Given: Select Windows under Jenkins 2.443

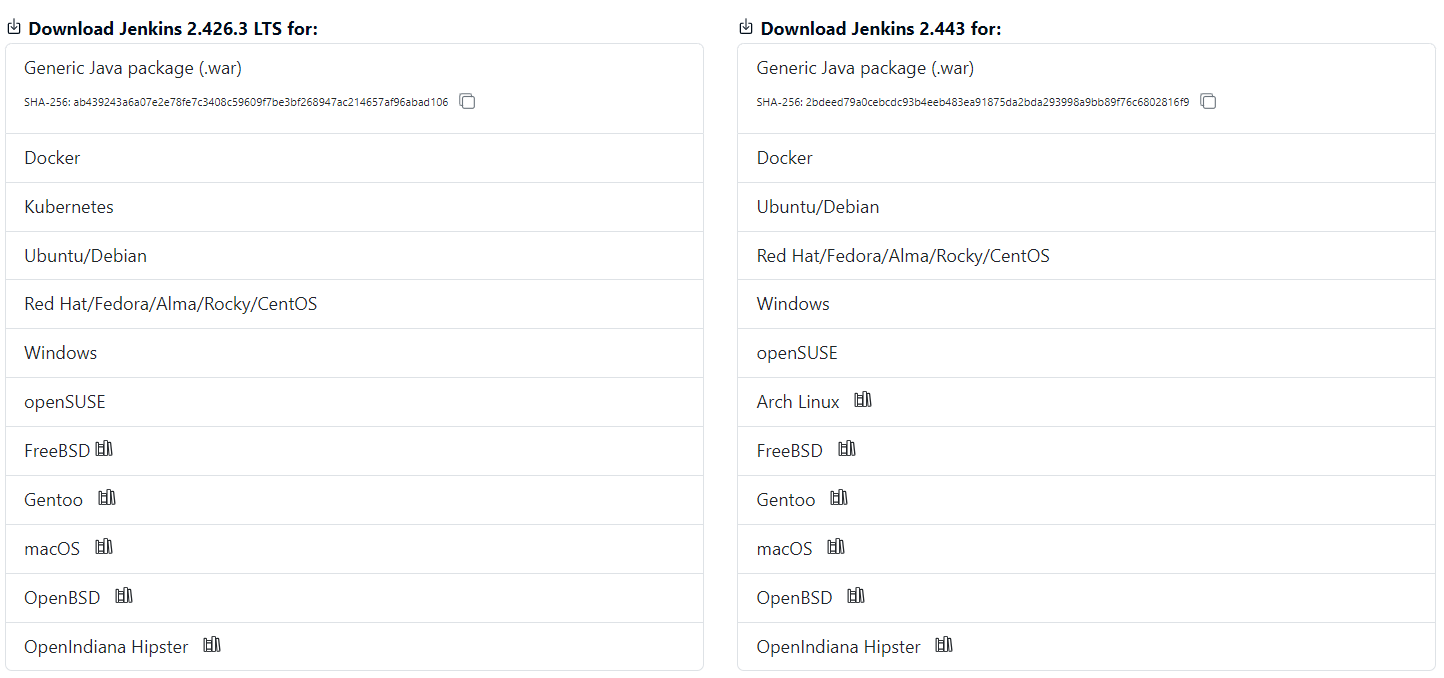Looking at the screenshot, I should [x=793, y=304].
